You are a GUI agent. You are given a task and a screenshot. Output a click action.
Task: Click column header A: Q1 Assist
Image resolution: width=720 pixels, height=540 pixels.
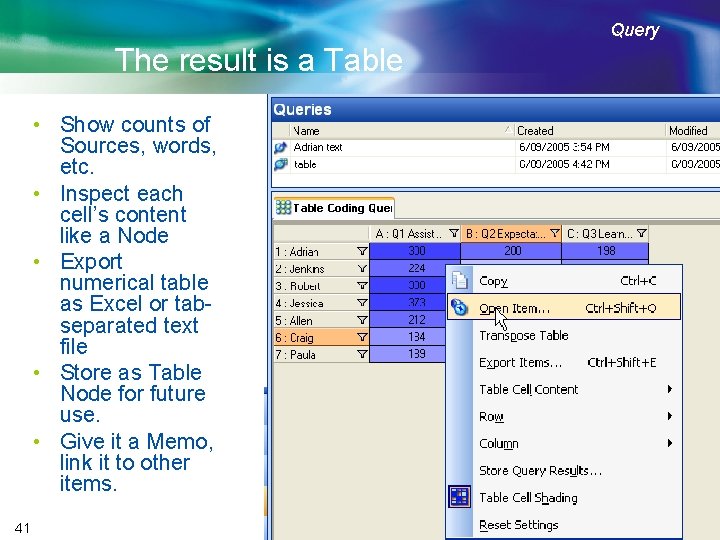pos(415,234)
